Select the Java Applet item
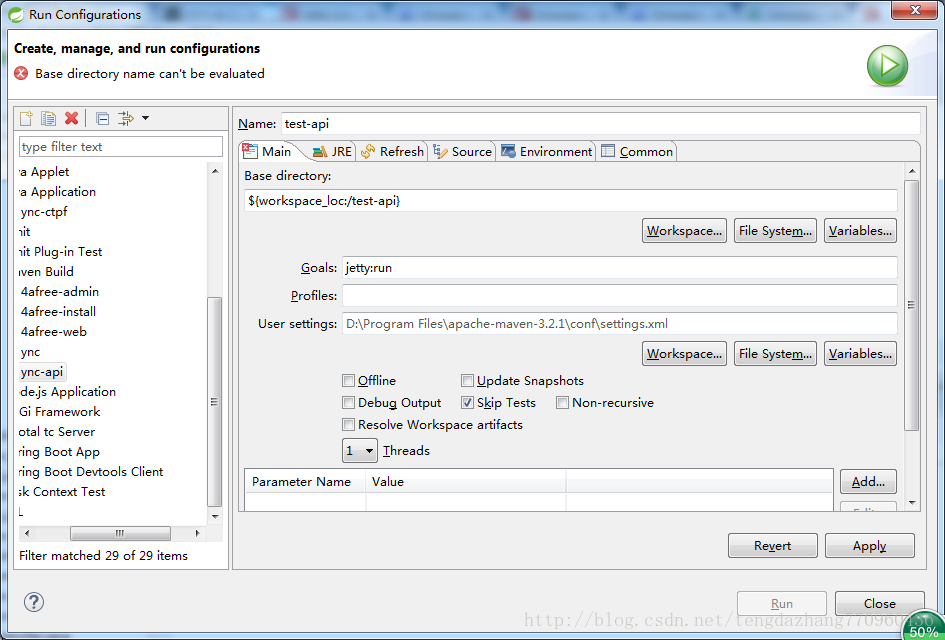945x640 pixels. (44, 172)
